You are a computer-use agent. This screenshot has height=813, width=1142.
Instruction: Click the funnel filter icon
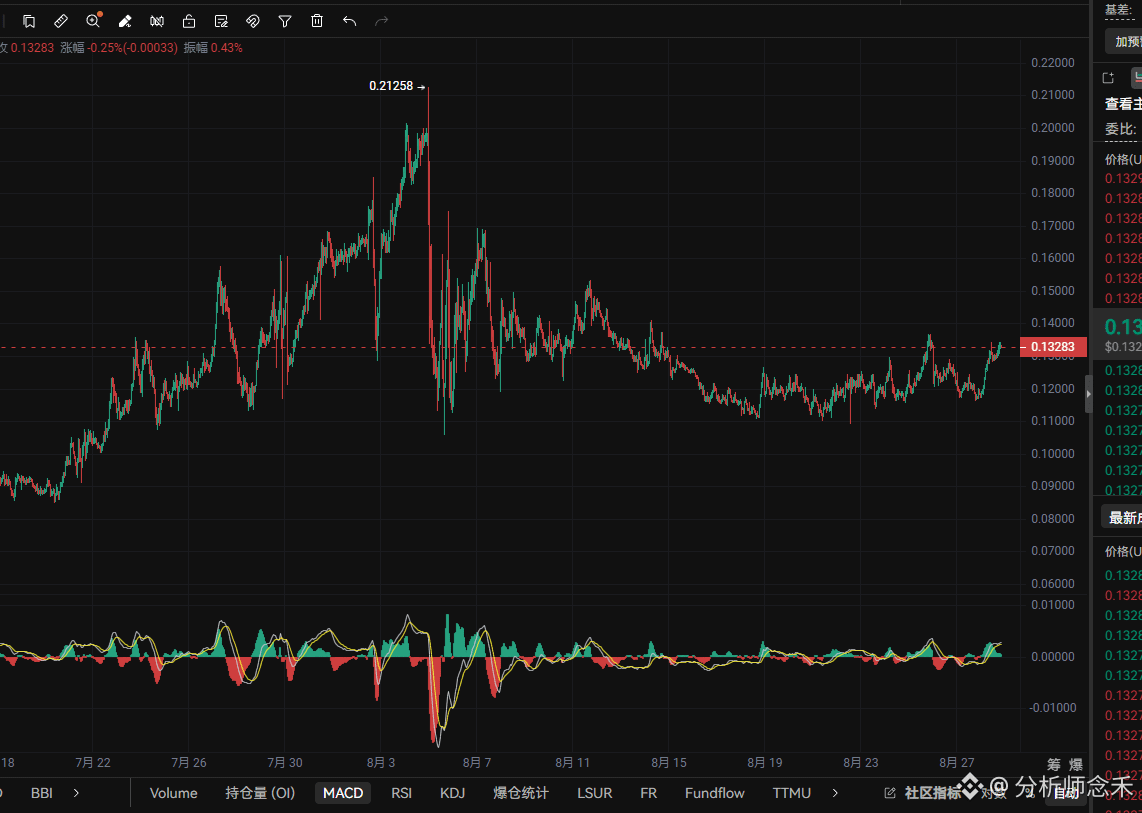pos(285,21)
